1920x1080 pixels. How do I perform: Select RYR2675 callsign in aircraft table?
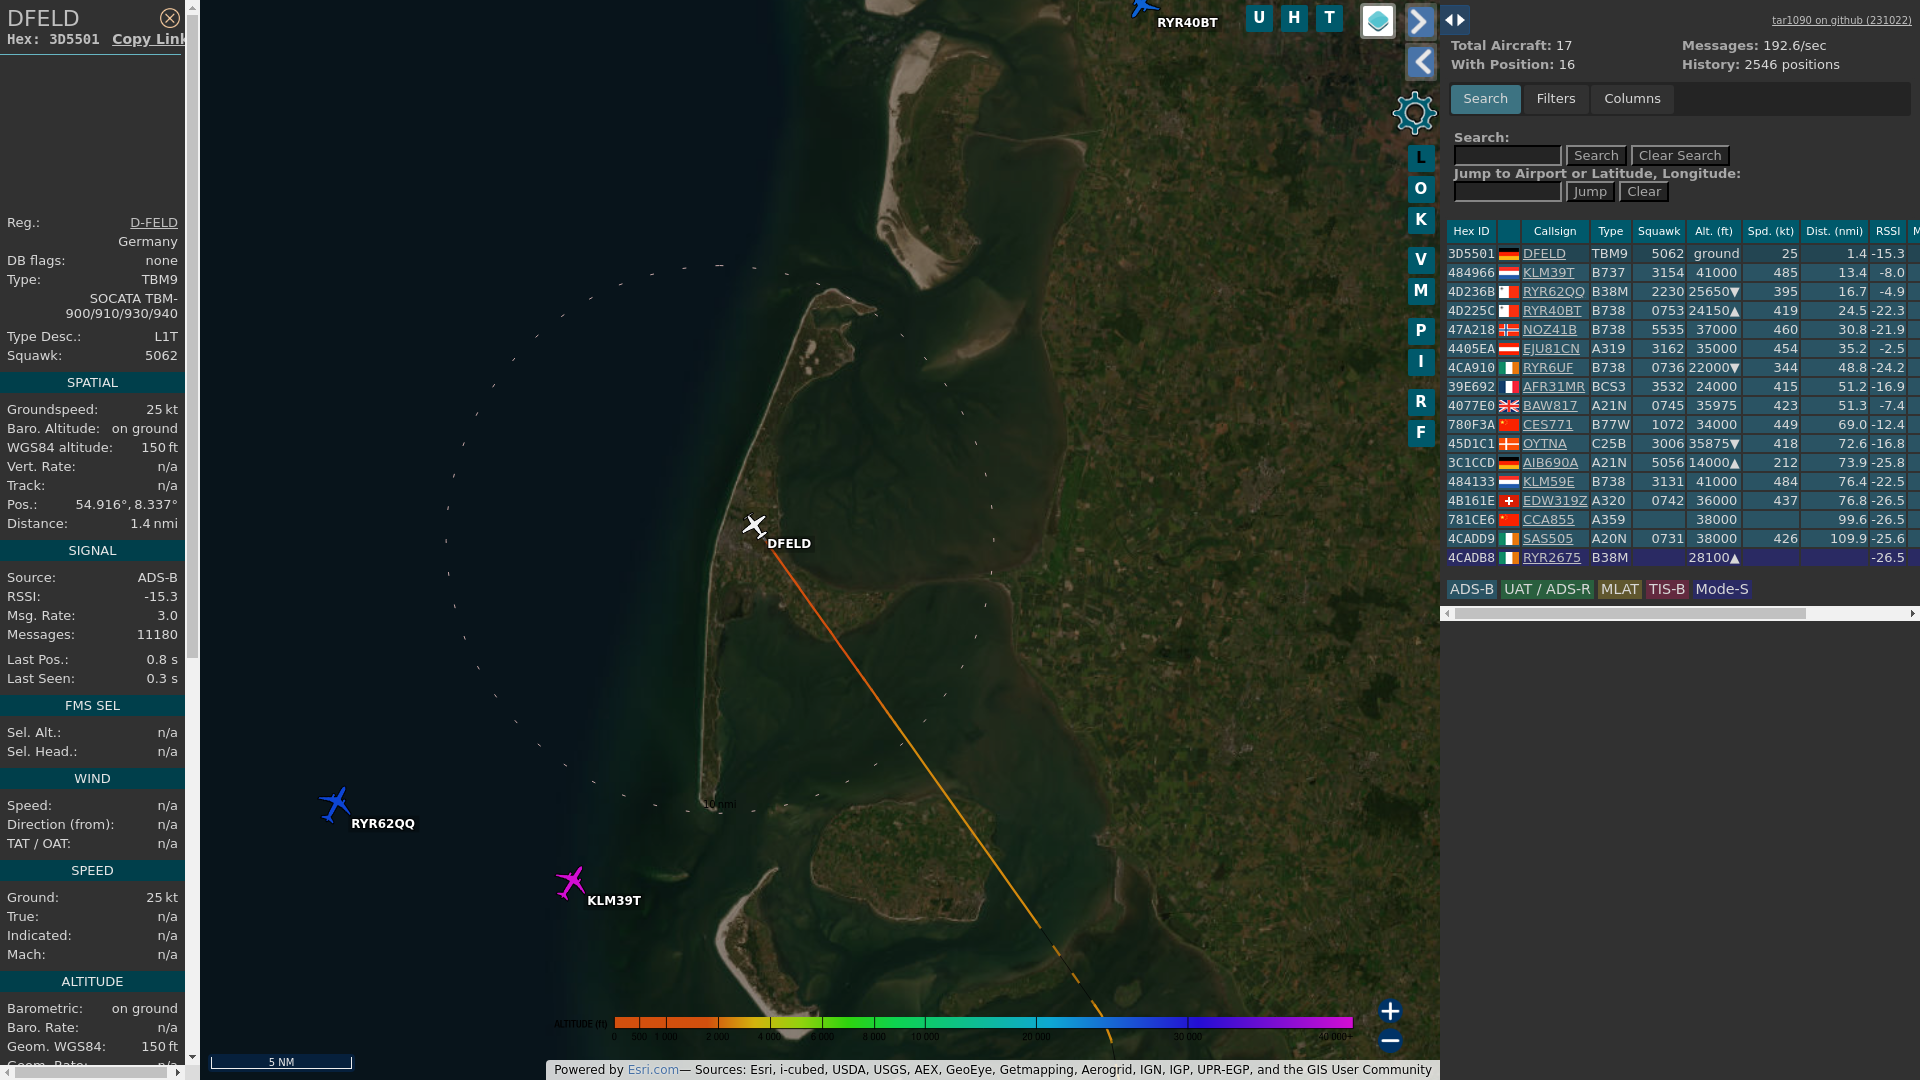(x=1551, y=558)
